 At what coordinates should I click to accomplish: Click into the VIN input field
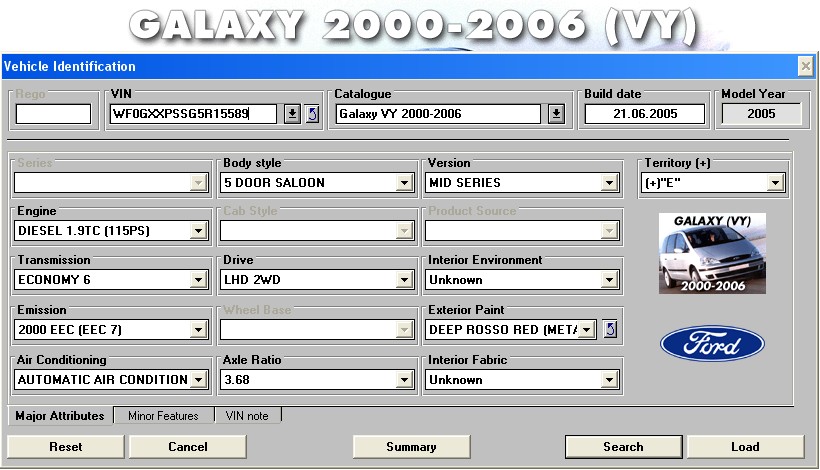[x=193, y=114]
